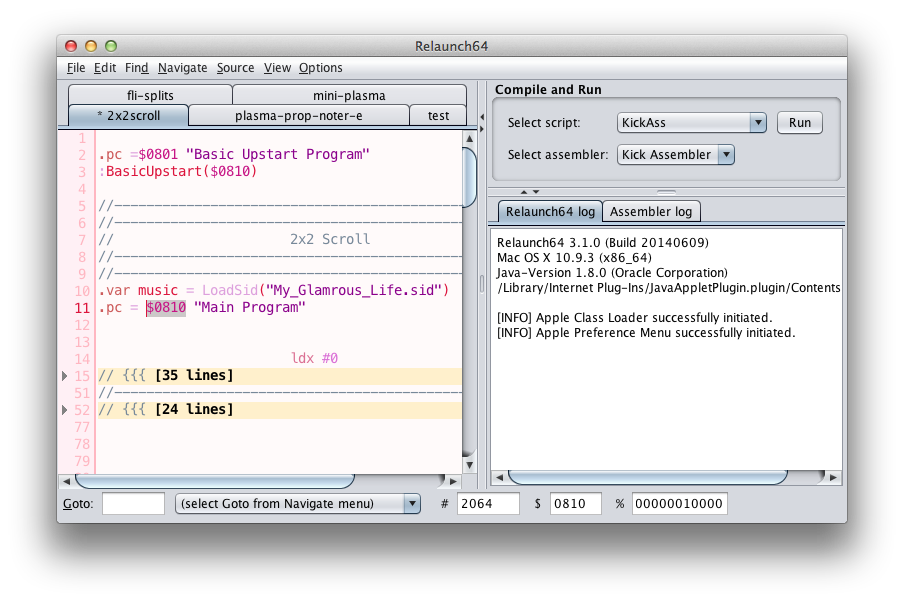Click the Goto text field
The height and width of the screenshot is (602, 904).
pyautogui.click(x=133, y=504)
